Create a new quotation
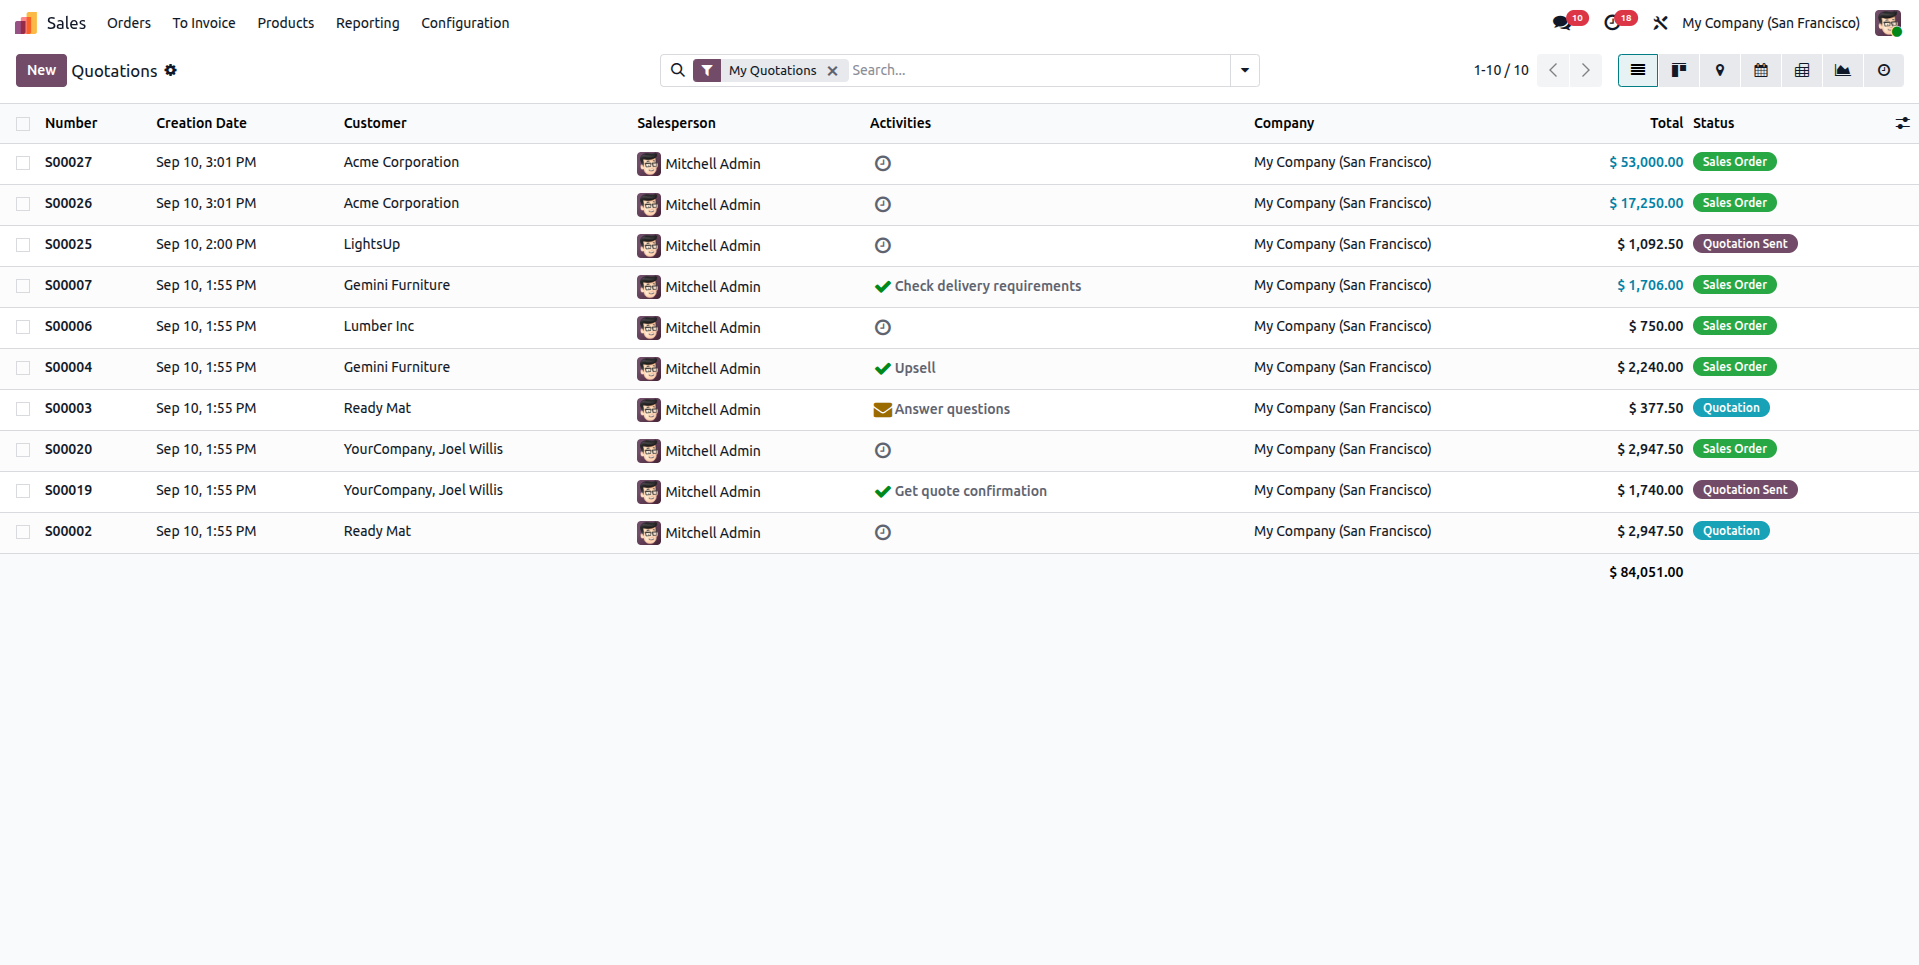 coord(41,70)
